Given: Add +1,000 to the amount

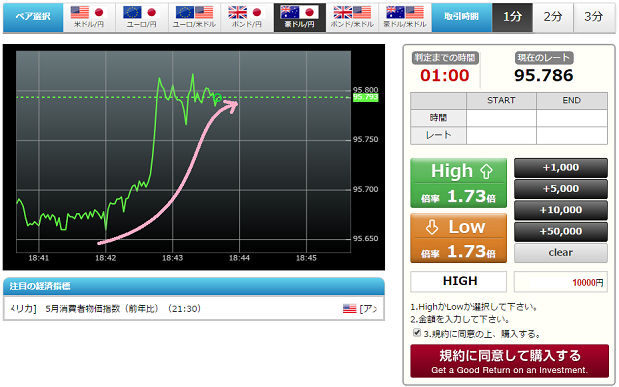Looking at the screenshot, I should (561, 168).
